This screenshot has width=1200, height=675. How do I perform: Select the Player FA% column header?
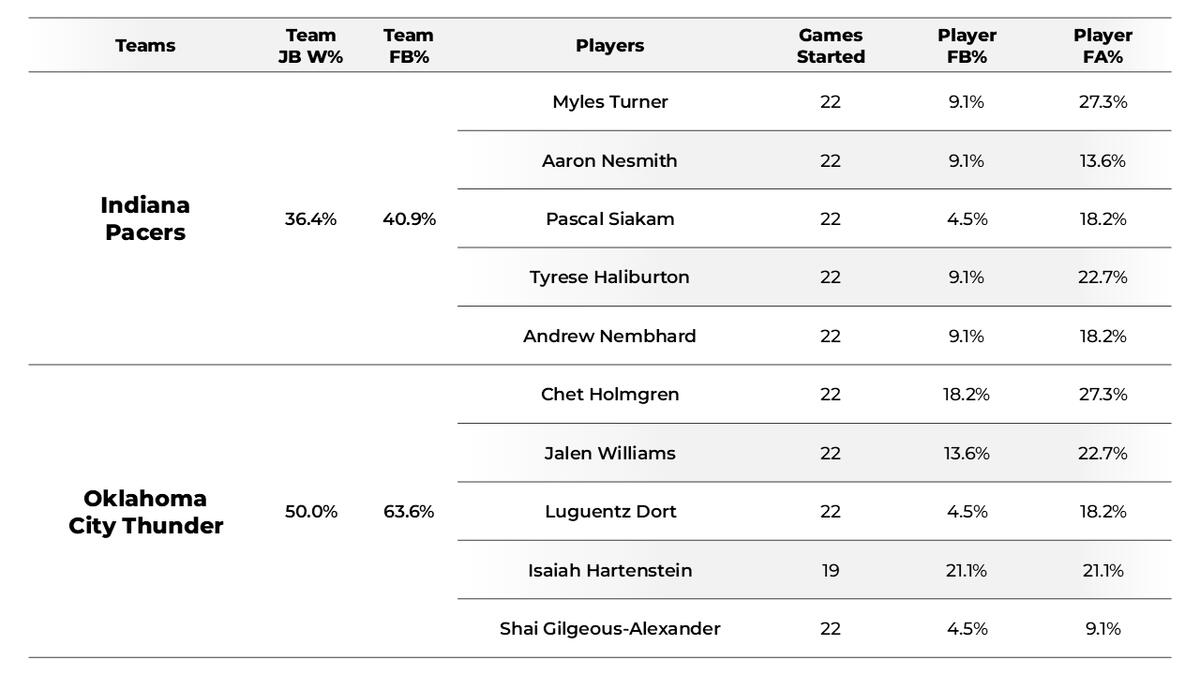(1102, 46)
